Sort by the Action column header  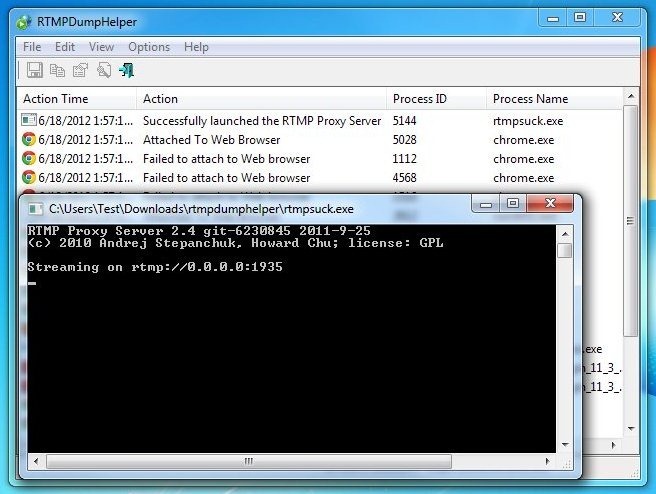click(261, 99)
